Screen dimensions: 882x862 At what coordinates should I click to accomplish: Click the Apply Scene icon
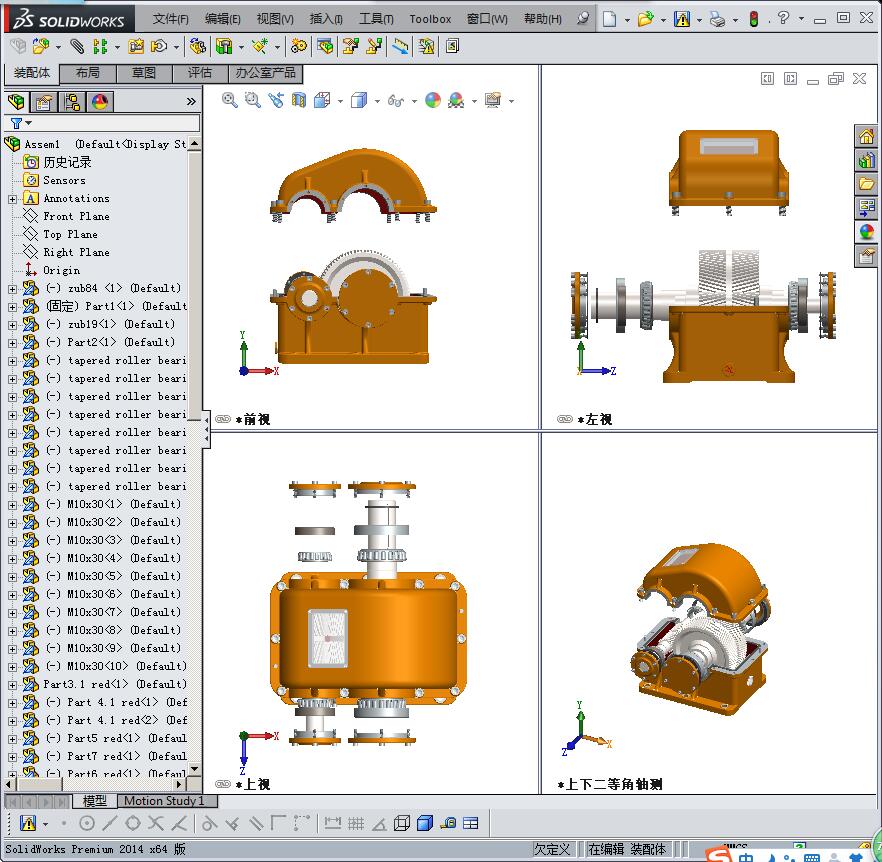(x=456, y=100)
